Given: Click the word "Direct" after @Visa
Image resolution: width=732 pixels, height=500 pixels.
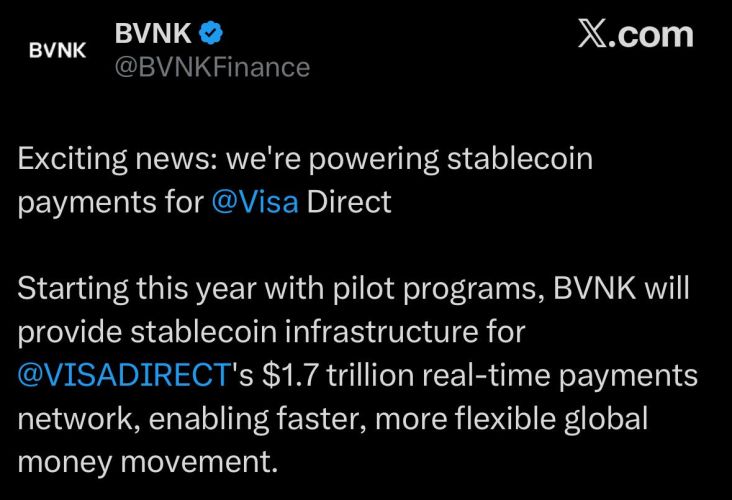Looking at the screenshot, I should (x=349, y=200).
